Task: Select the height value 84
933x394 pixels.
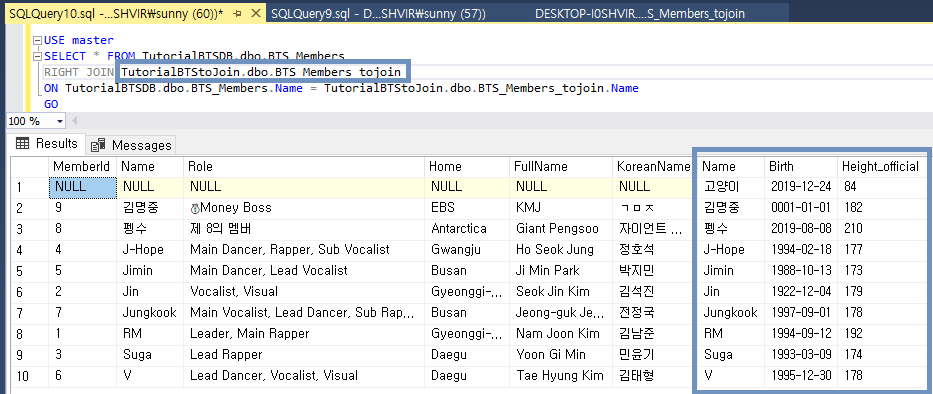Action: [881, 187]
